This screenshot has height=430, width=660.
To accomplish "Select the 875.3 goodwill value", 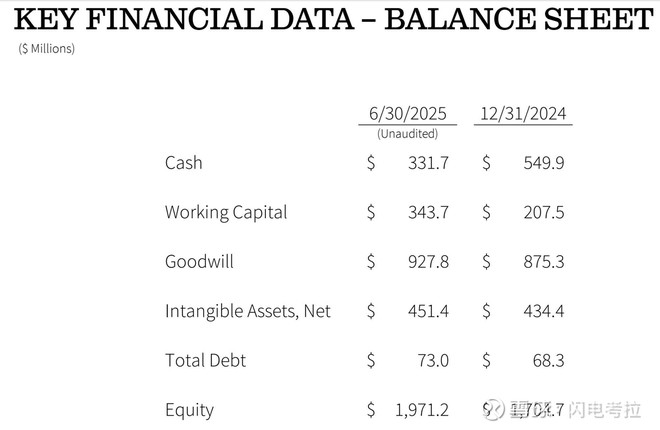I will point(544,262).
